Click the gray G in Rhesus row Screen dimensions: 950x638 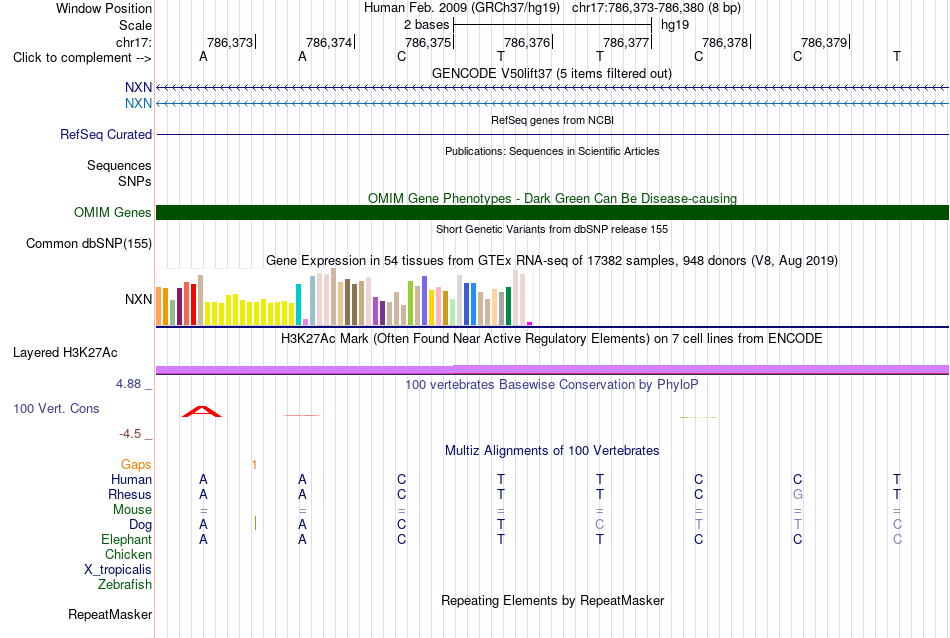(797, 494)
